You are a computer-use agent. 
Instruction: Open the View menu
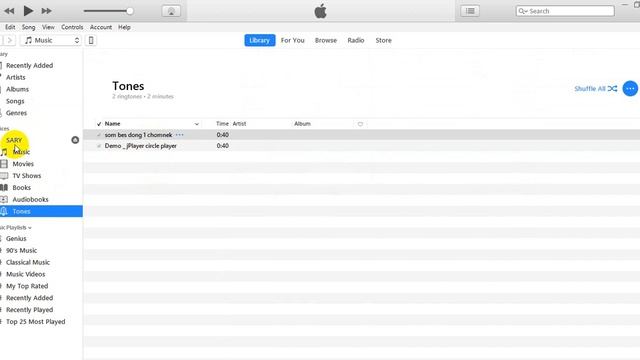point(48,27)
